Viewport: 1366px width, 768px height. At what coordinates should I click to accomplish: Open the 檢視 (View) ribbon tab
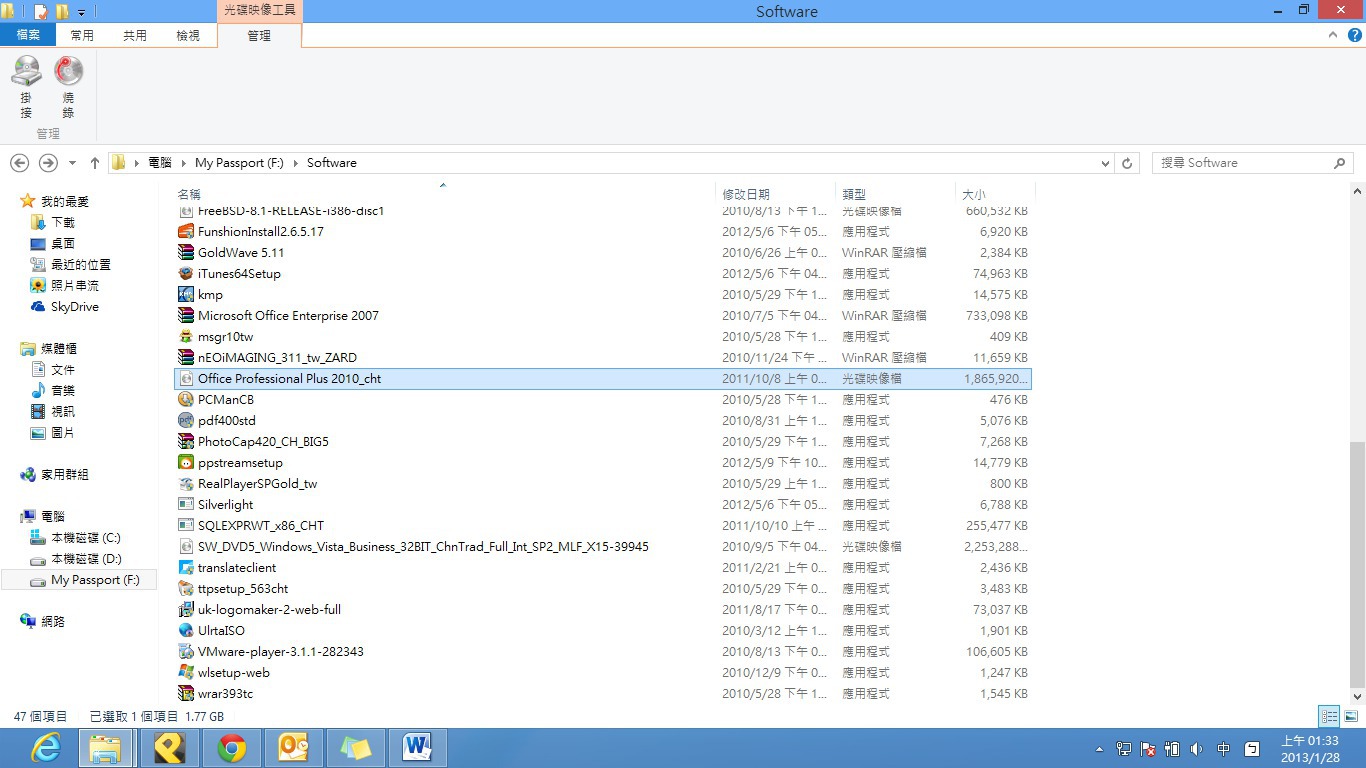[188, 35]
